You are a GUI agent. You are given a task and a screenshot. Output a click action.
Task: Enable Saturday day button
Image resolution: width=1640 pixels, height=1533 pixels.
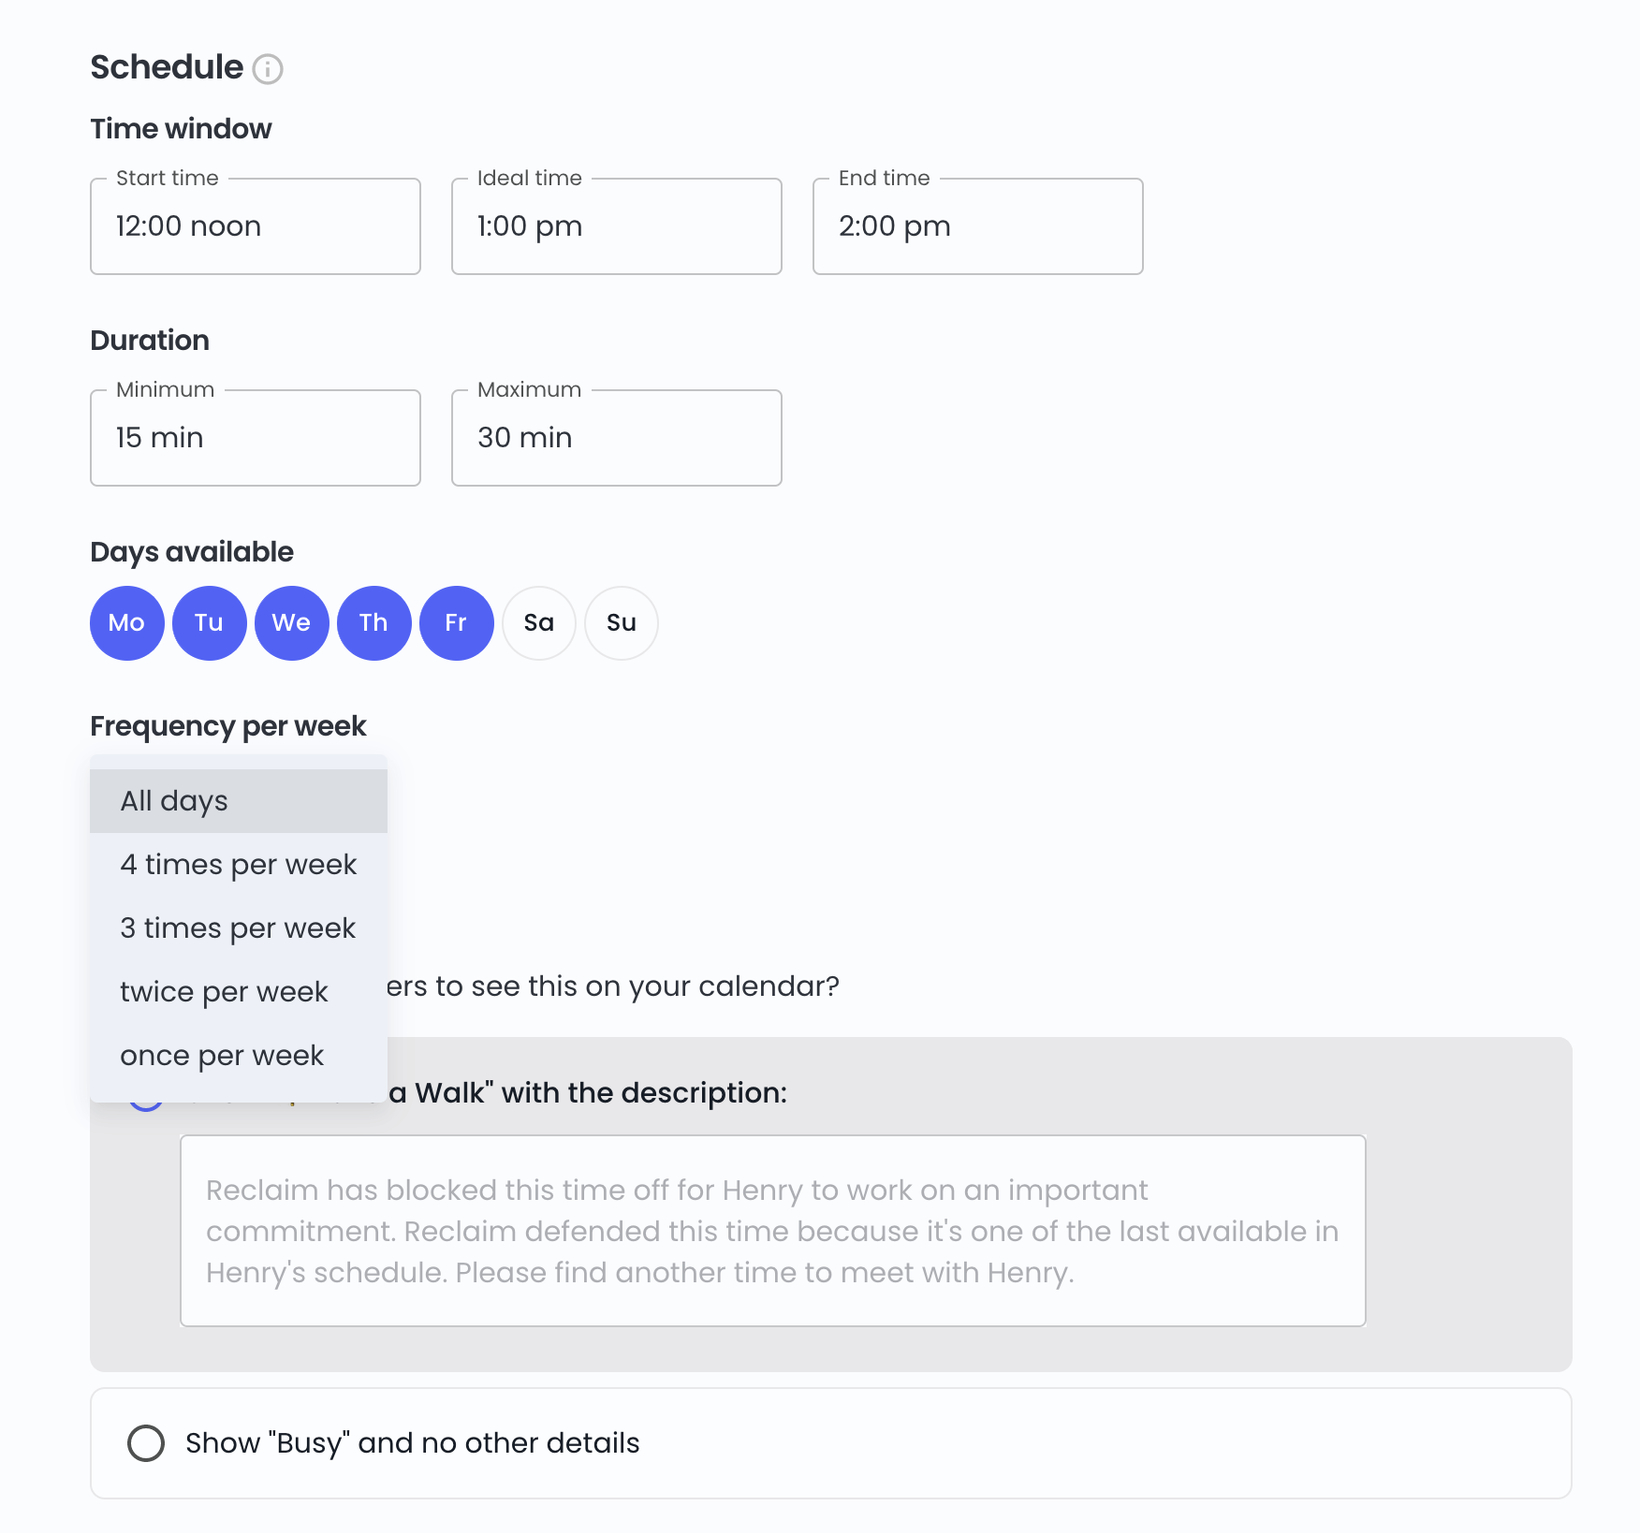coord(539,623)
